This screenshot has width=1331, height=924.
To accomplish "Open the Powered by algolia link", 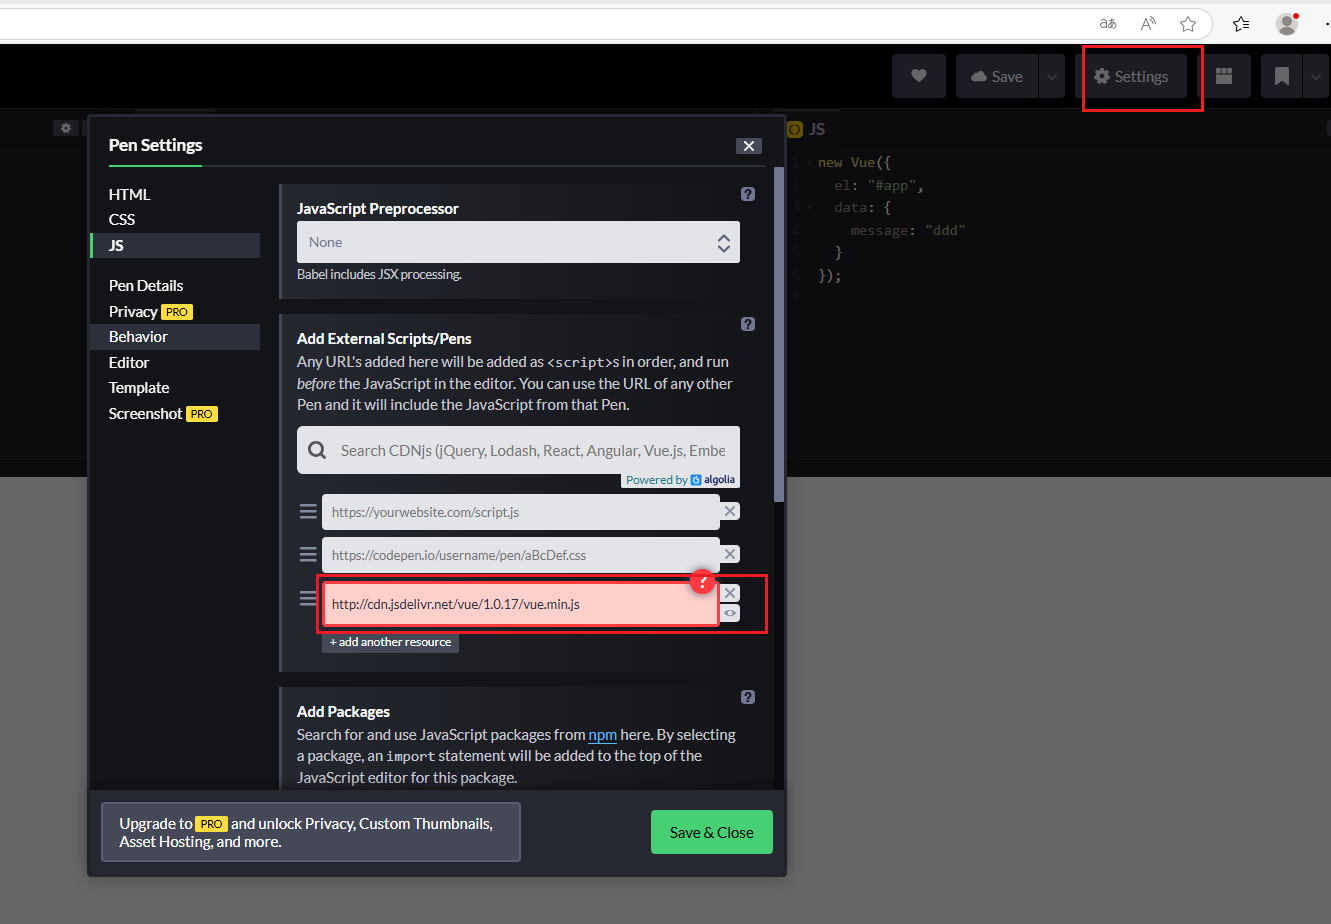I will tap(680, 480).
